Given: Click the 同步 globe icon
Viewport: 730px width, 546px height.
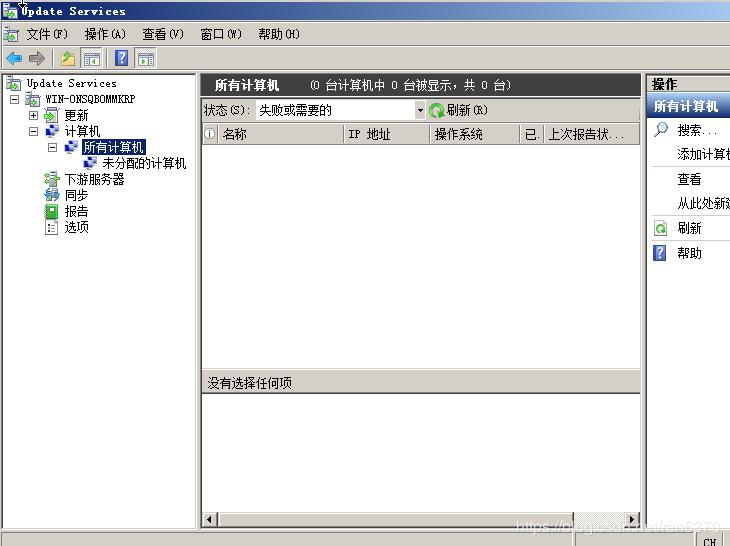Looking at the screenshot, I should coord(52,195).
